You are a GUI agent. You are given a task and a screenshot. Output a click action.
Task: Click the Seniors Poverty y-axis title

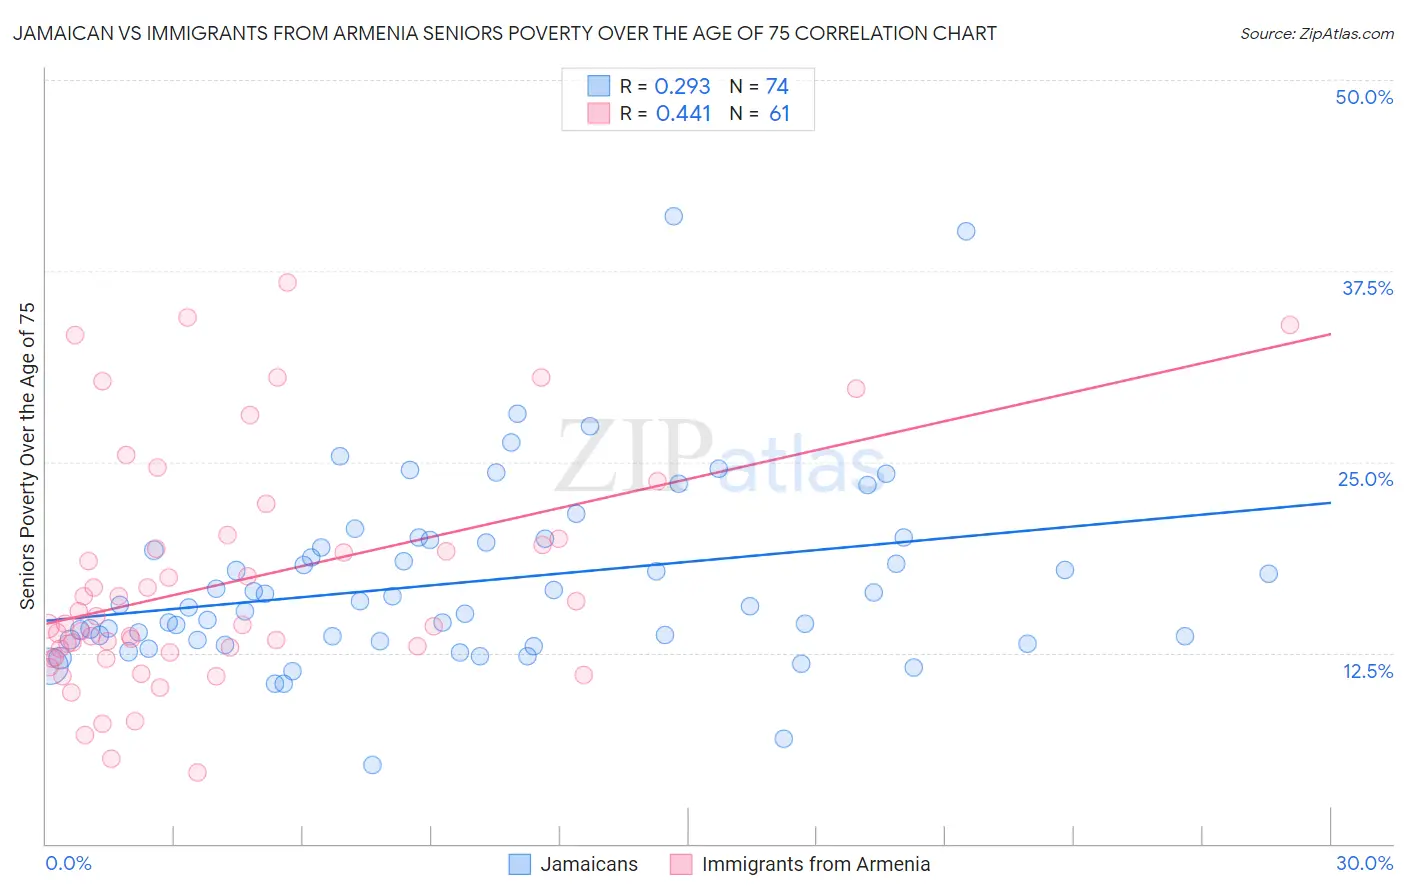pyautogui.click(x=27, y=455)
